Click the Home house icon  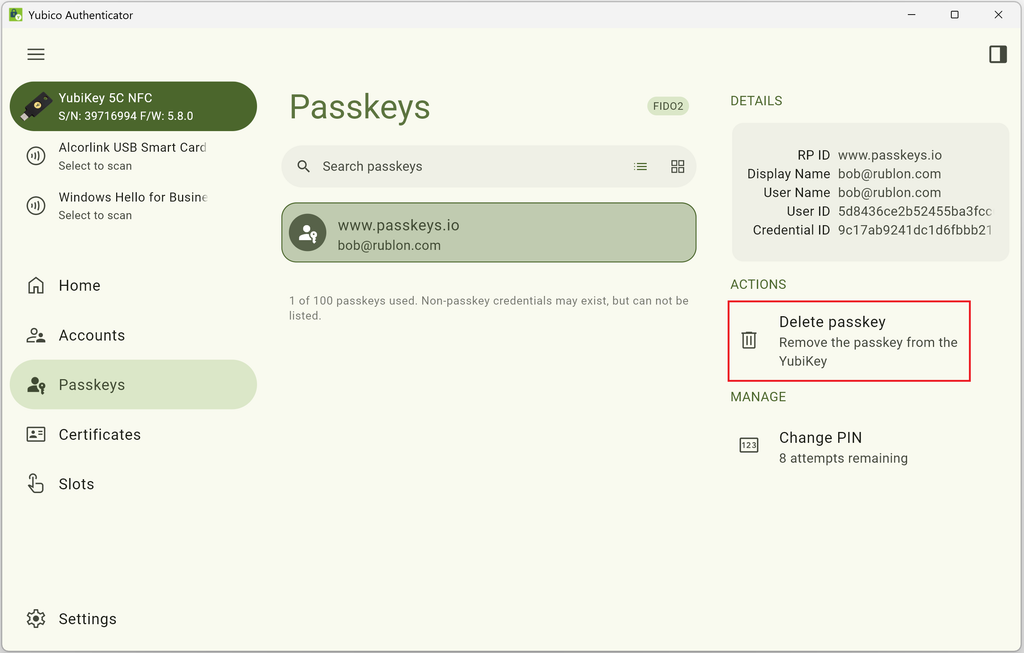[x=36, y=285]
